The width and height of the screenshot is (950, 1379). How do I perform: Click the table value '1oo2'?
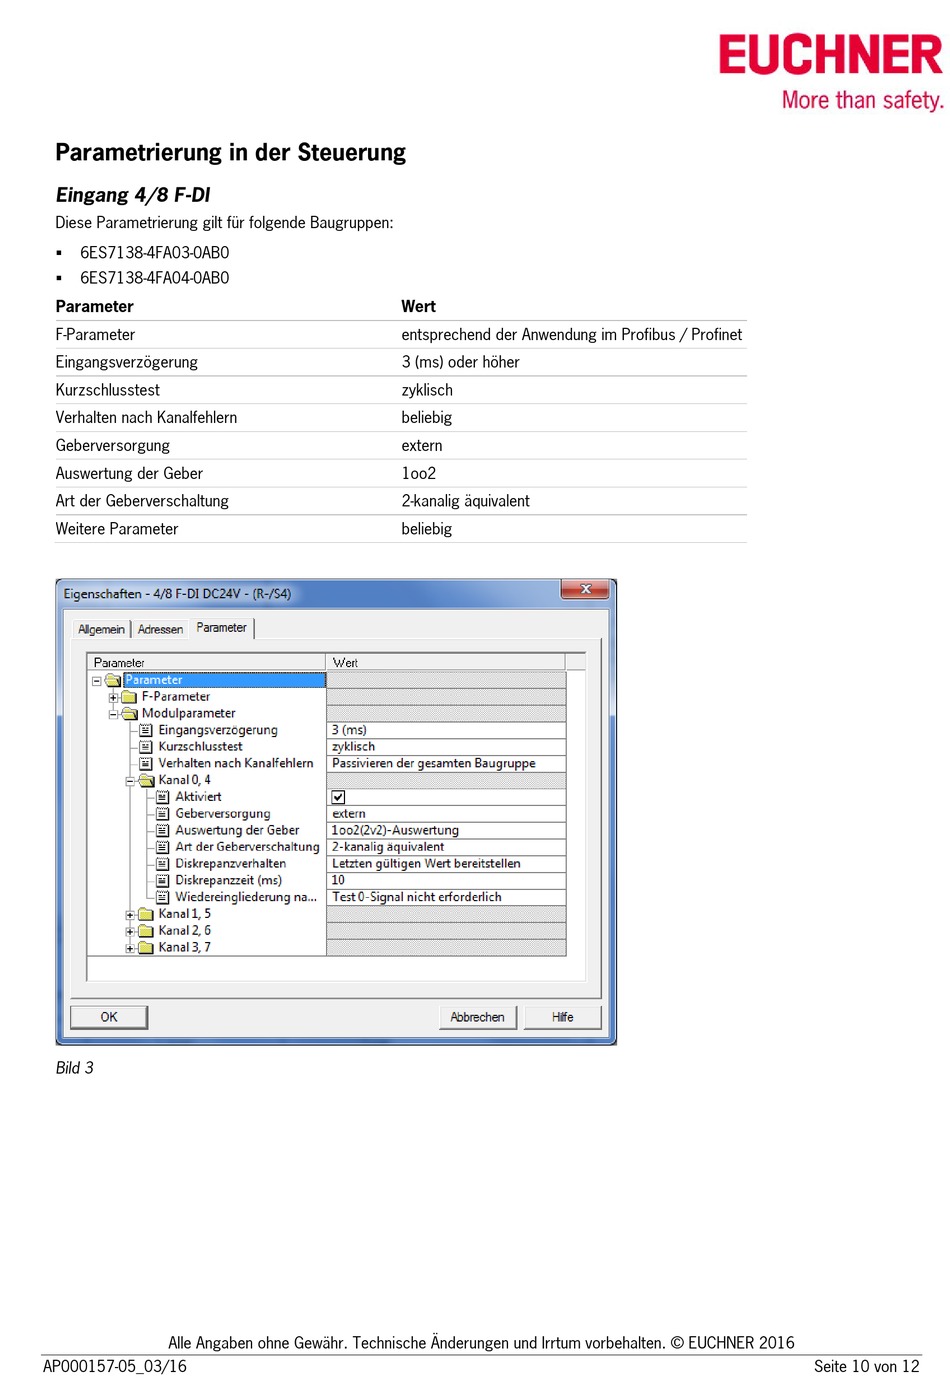419,474
